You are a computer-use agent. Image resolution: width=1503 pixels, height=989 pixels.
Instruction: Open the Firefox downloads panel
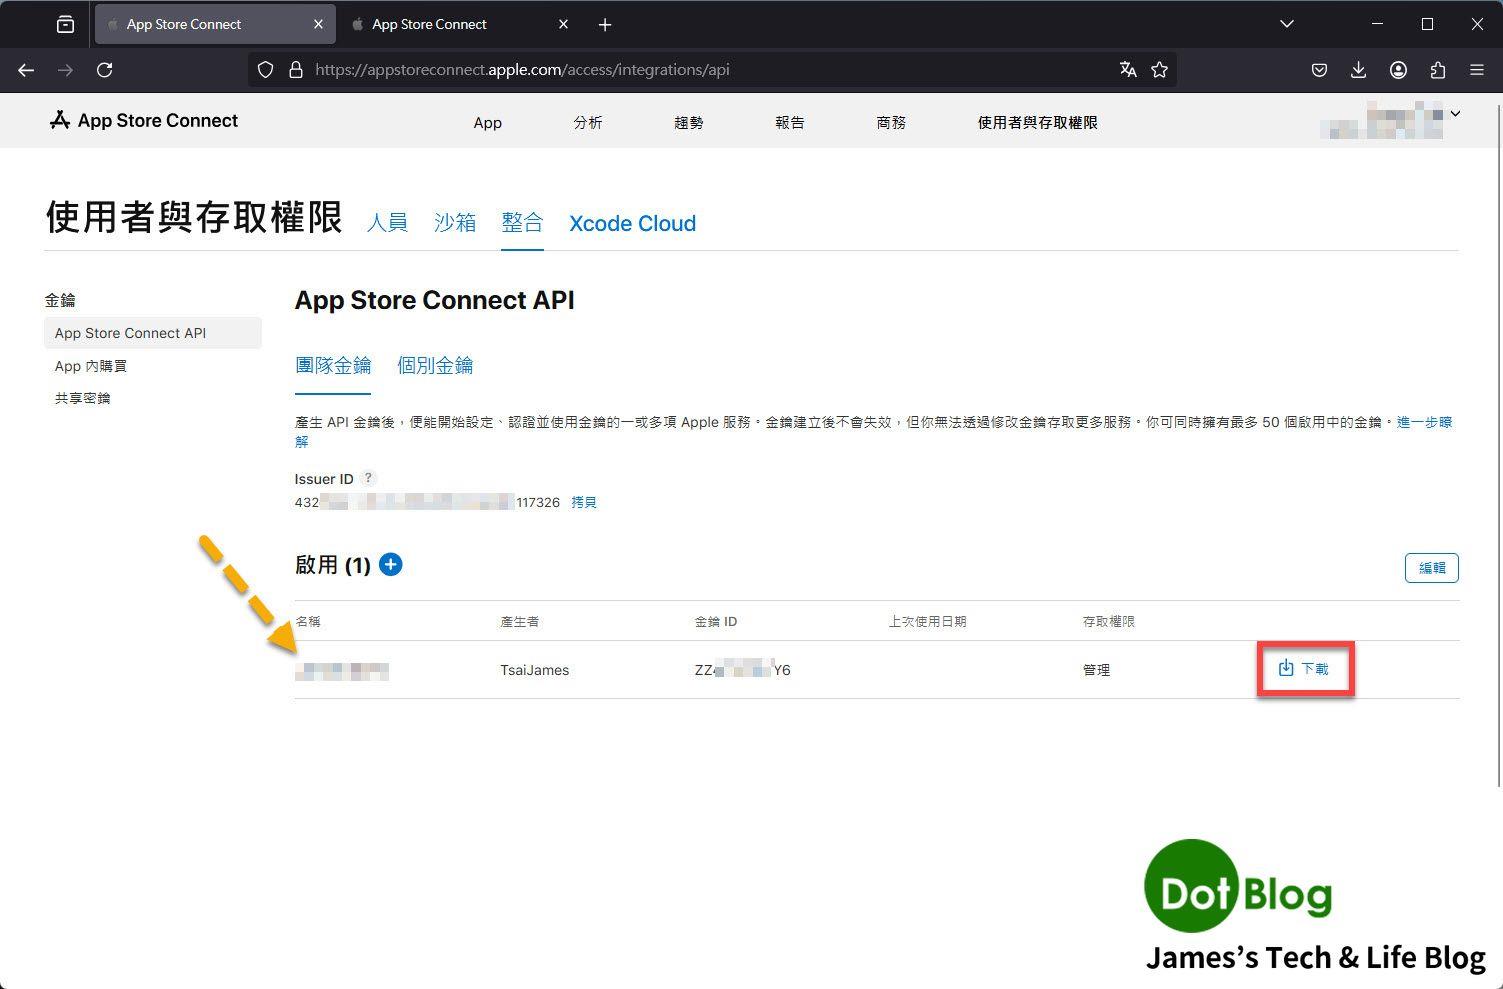1358,69
